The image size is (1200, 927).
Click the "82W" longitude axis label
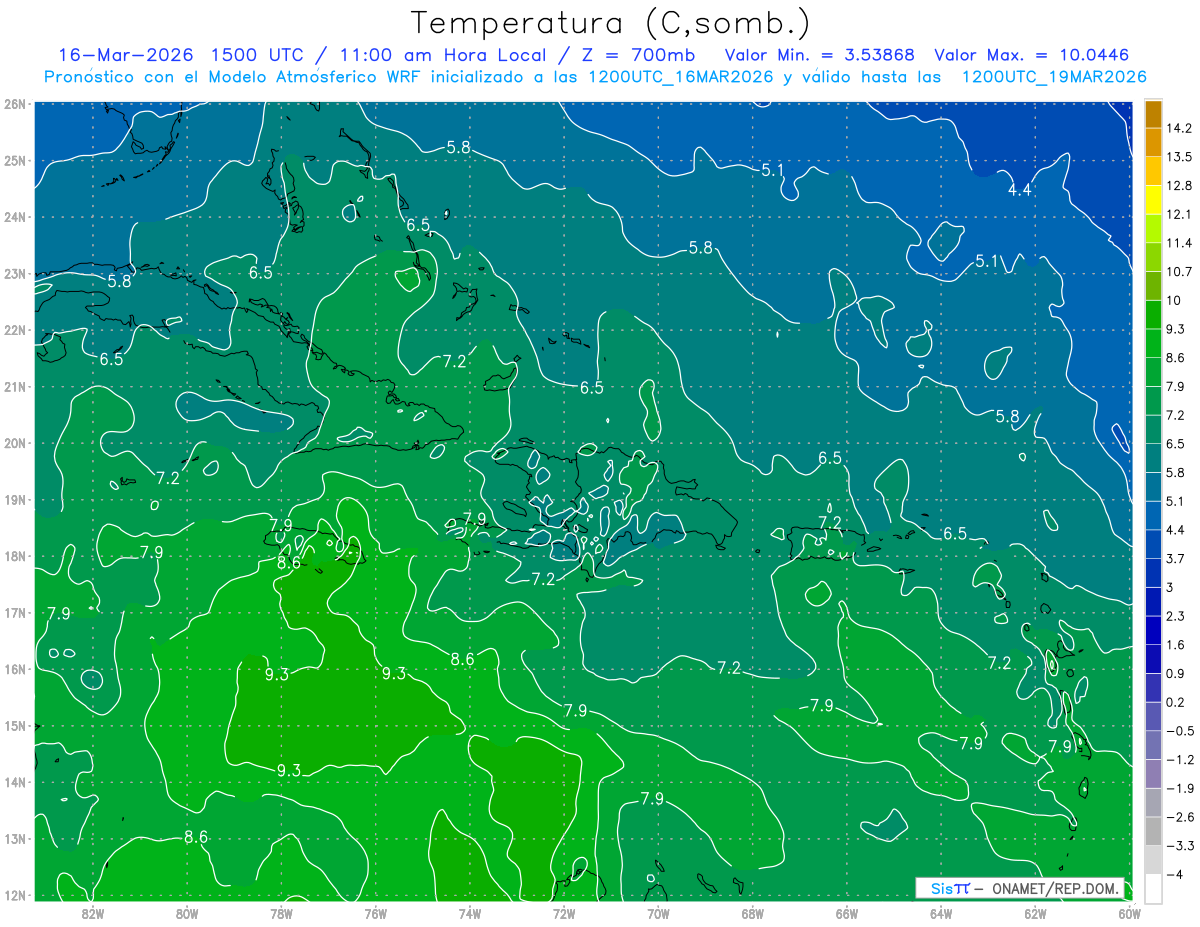[x=92, y=912]
